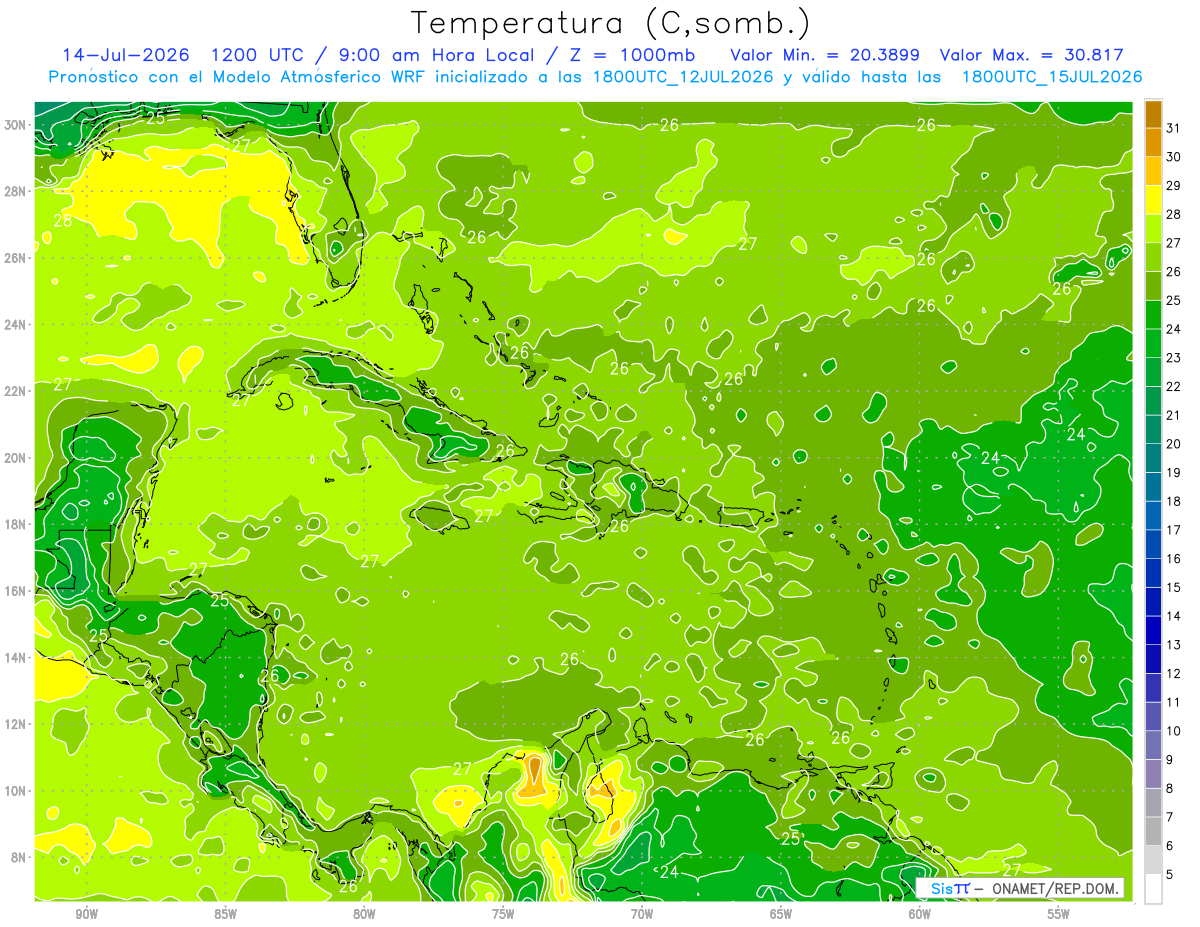1200x927 pixels.
Task: Click the color scale label '20'
Action: point(1174,444)
